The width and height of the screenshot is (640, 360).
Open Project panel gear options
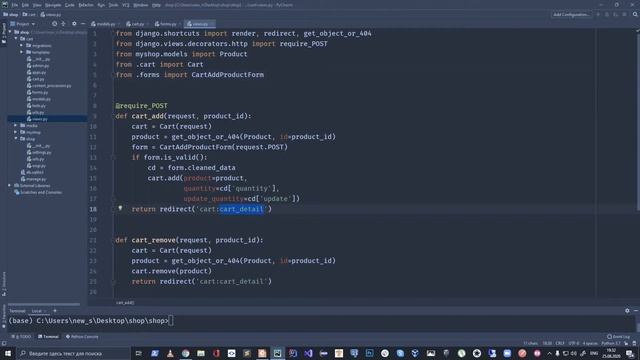(x=74, y=24)
